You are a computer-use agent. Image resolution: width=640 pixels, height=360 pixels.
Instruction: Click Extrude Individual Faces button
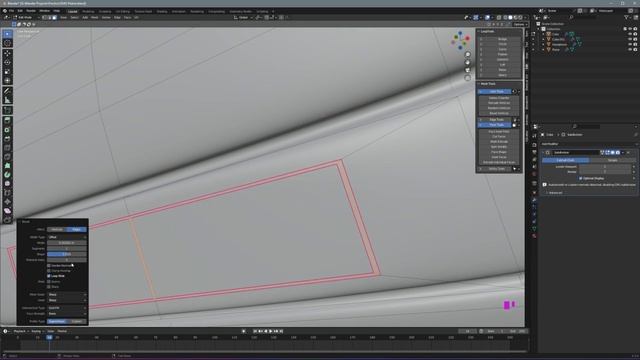pyautogui.click(x=499, y=162)
